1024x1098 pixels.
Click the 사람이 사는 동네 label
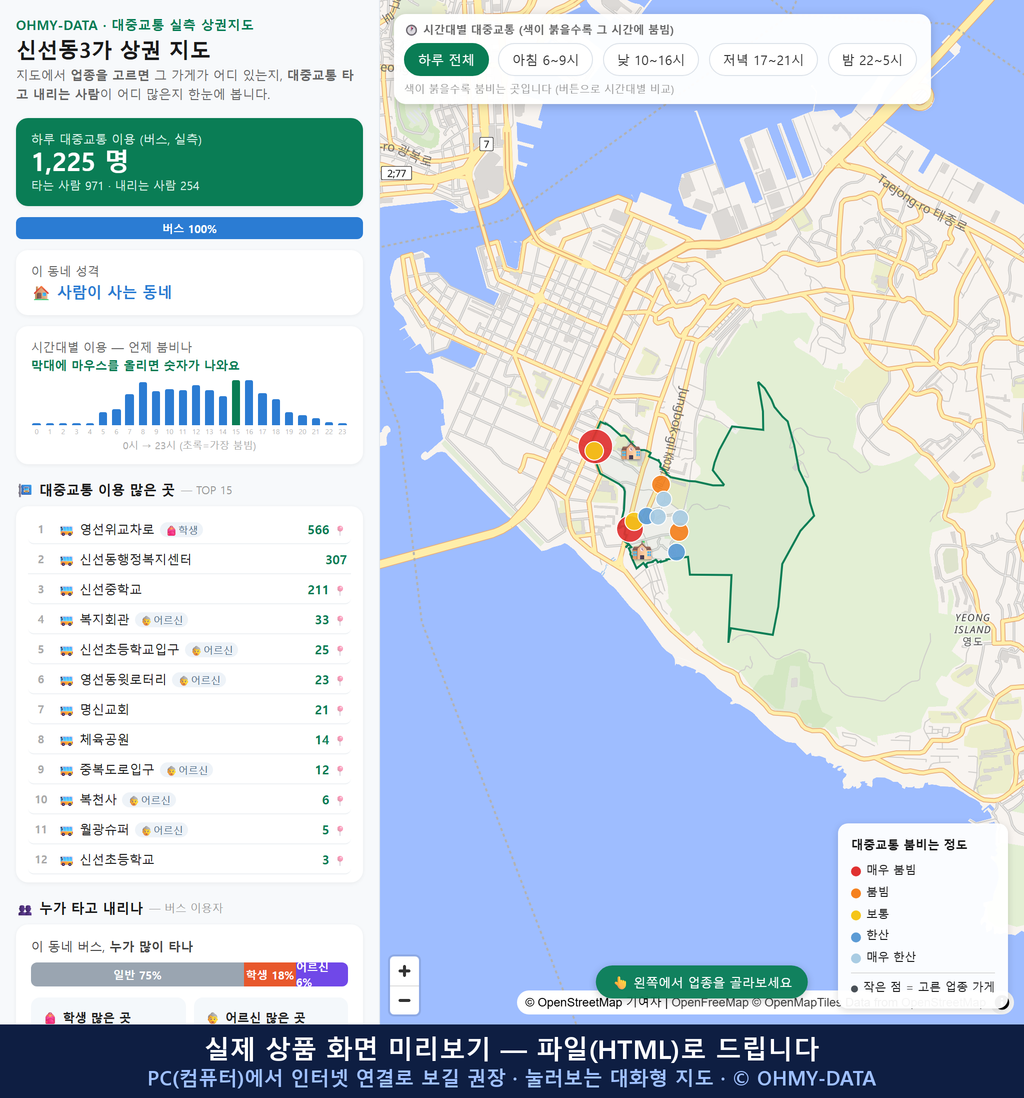(114, 293)
